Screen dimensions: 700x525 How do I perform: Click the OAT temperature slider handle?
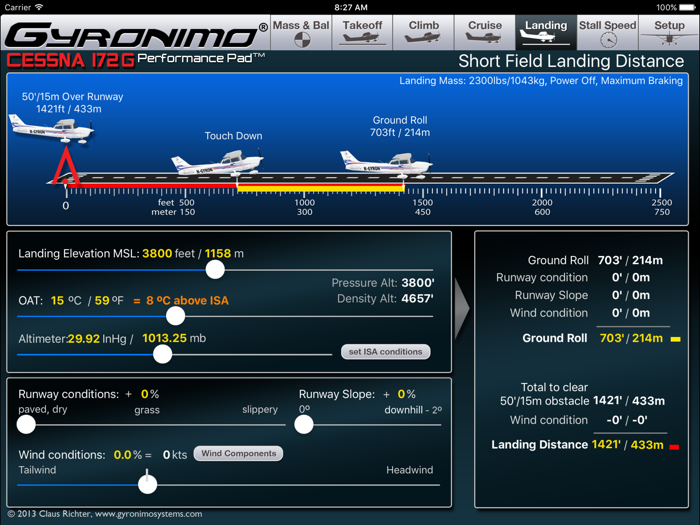176,316
